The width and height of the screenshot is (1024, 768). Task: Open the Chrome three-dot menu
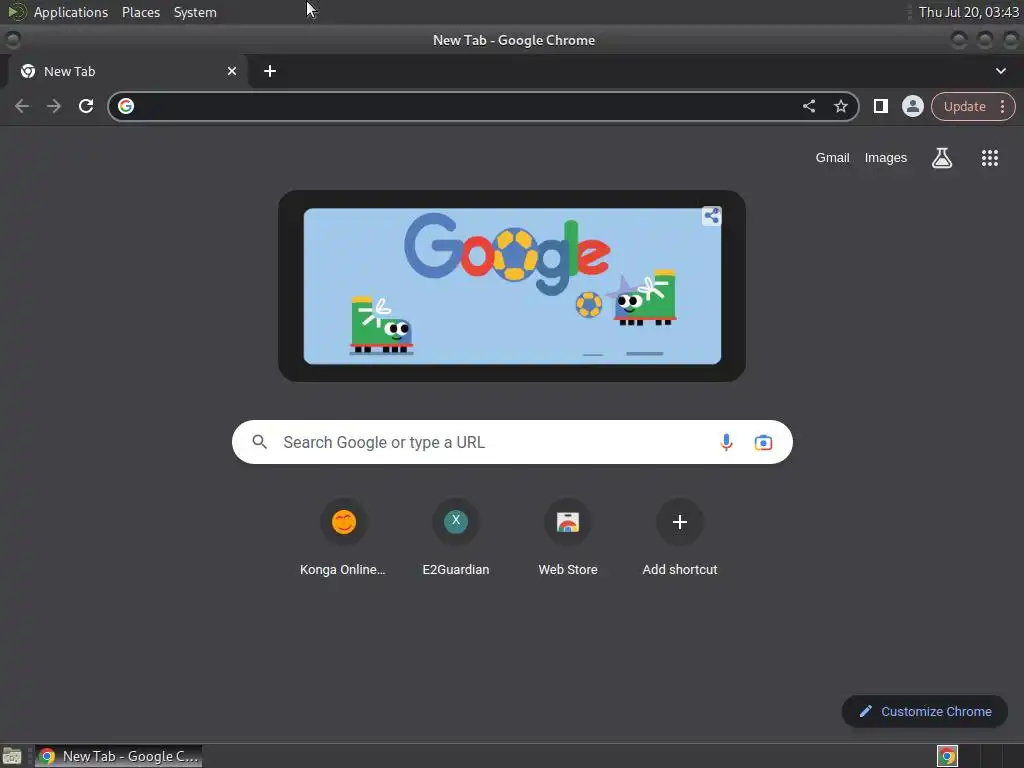1002,106
